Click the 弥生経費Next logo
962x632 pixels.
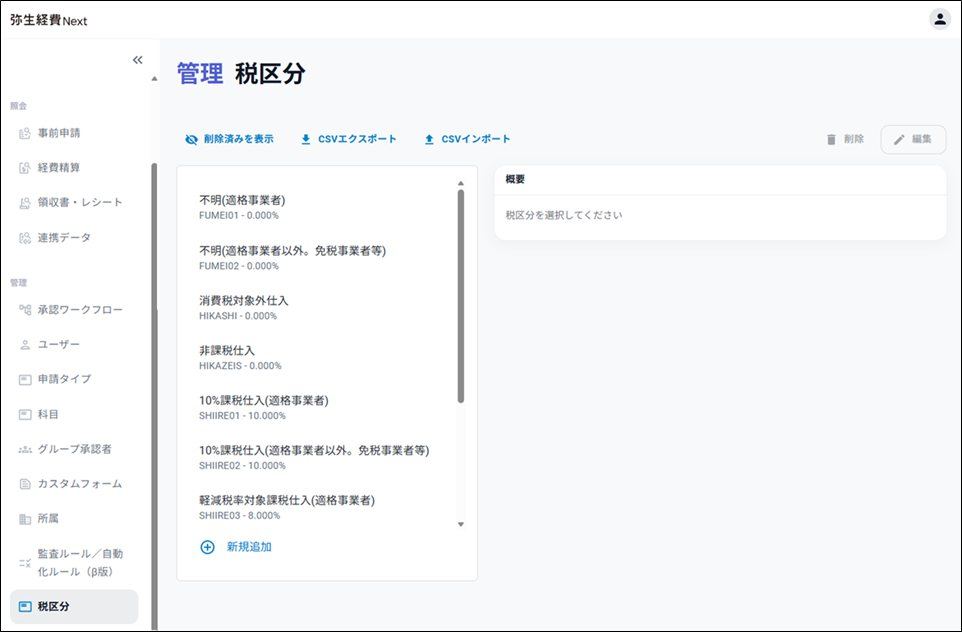point(48,20)
